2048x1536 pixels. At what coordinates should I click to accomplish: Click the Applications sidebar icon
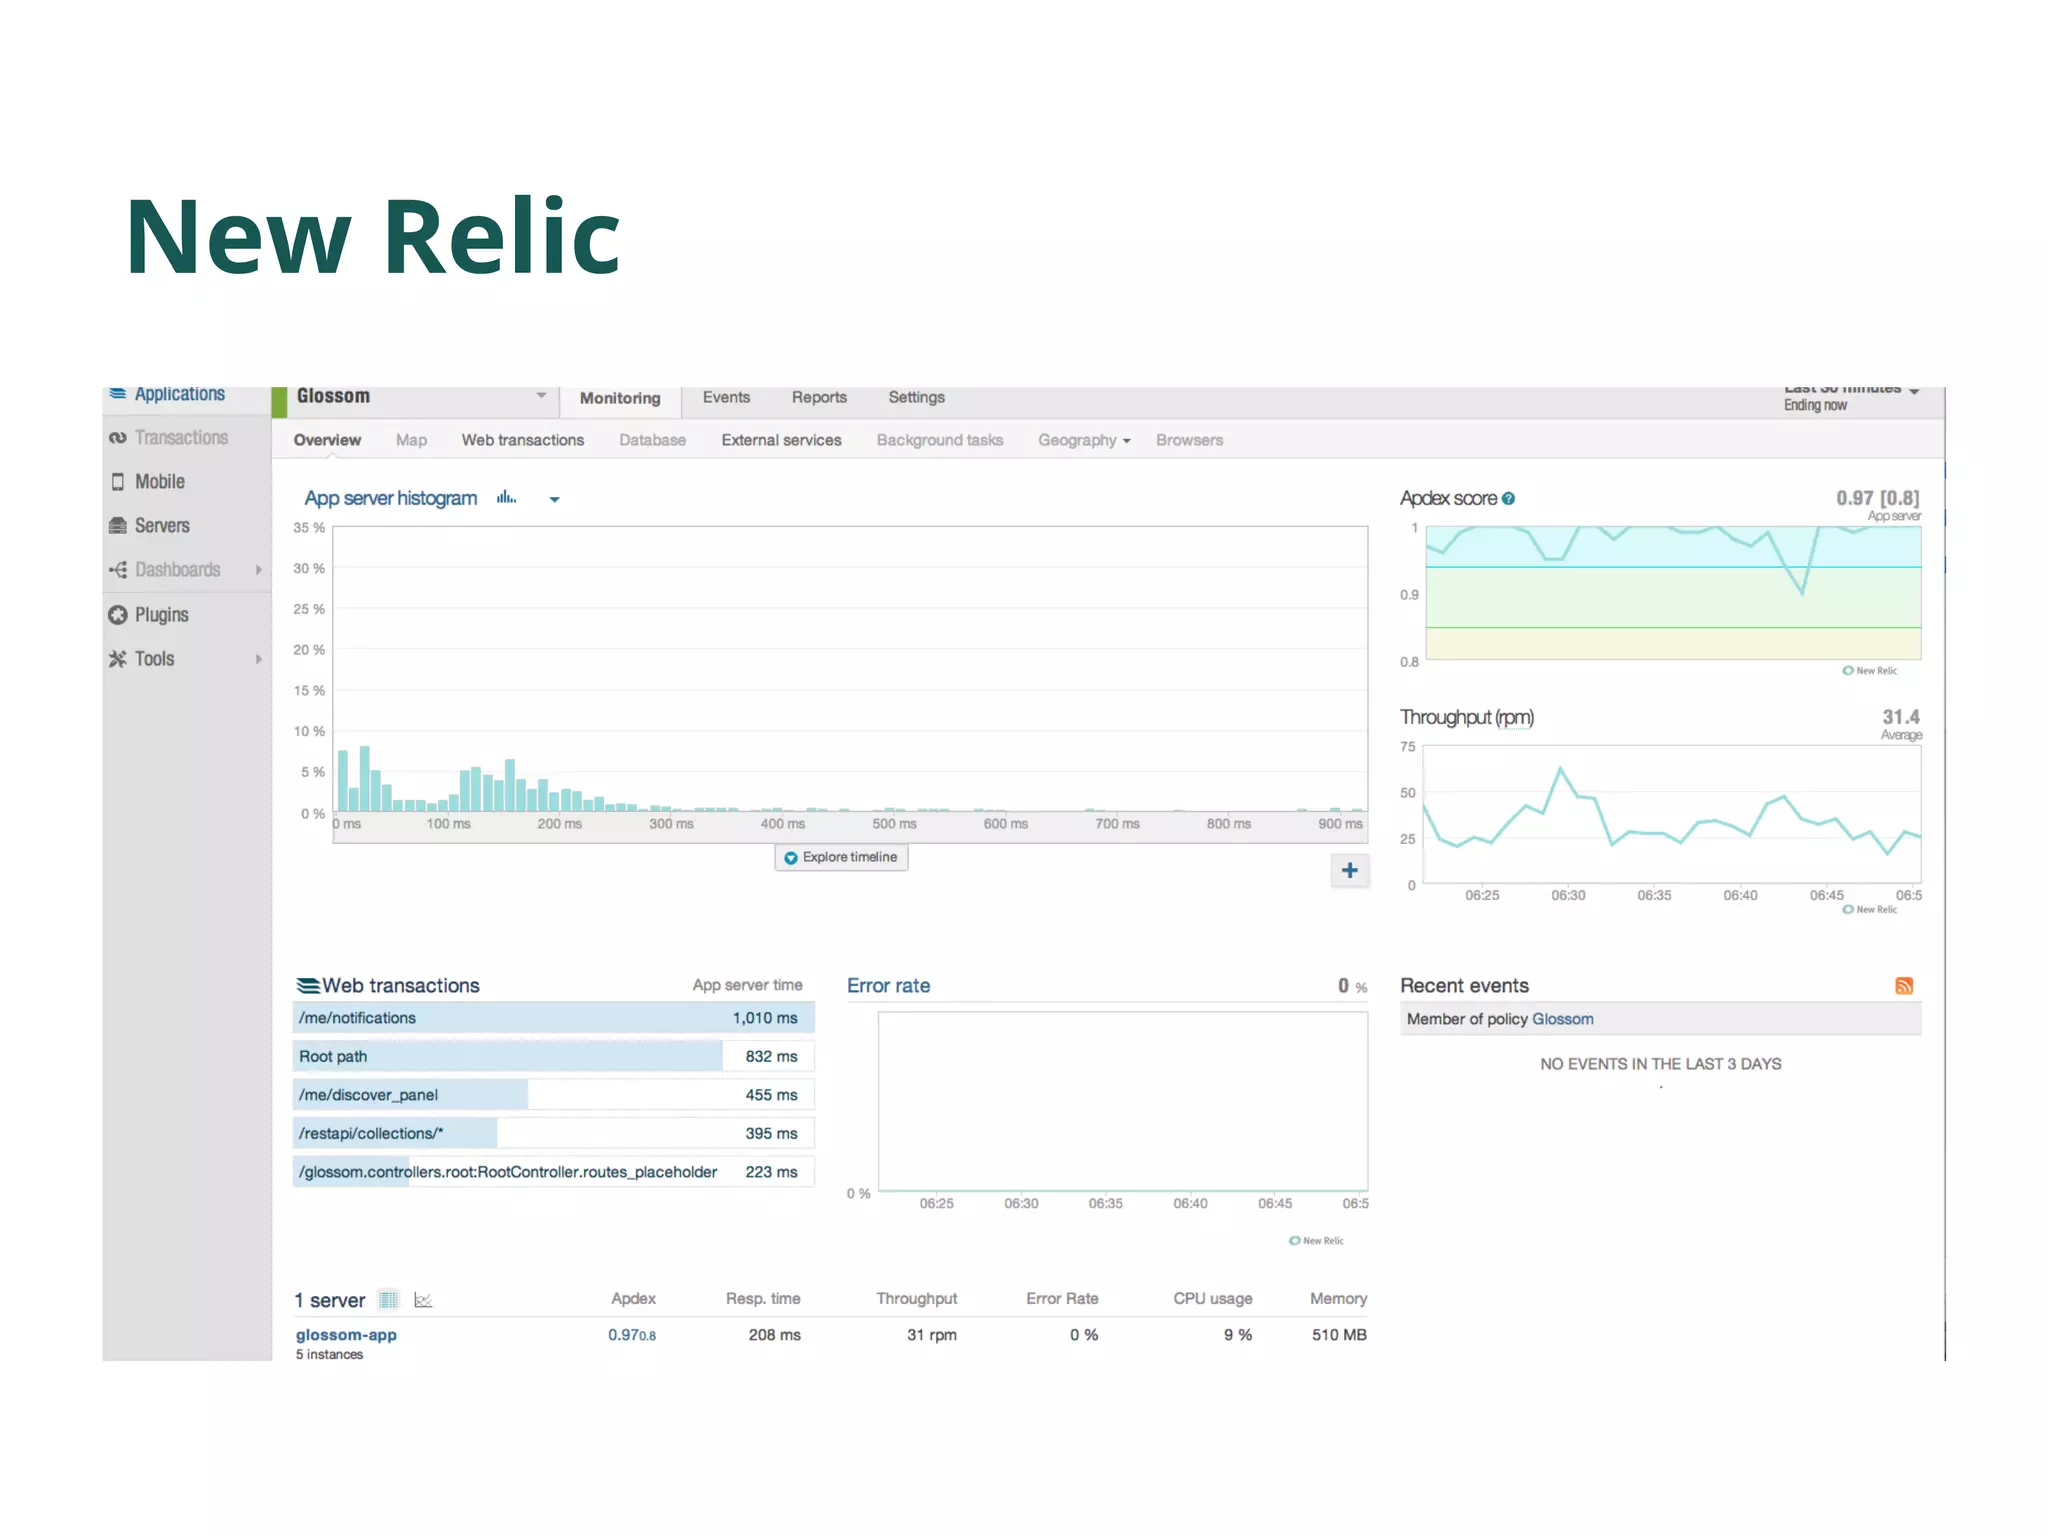[117, 394]
